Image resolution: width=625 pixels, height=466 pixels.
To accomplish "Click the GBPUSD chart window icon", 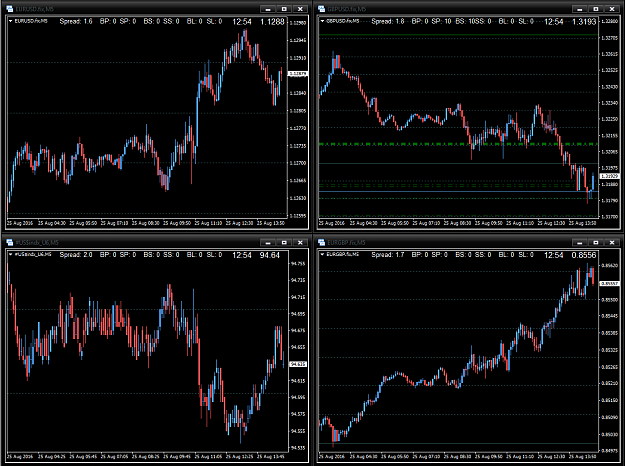I will 322,9.
